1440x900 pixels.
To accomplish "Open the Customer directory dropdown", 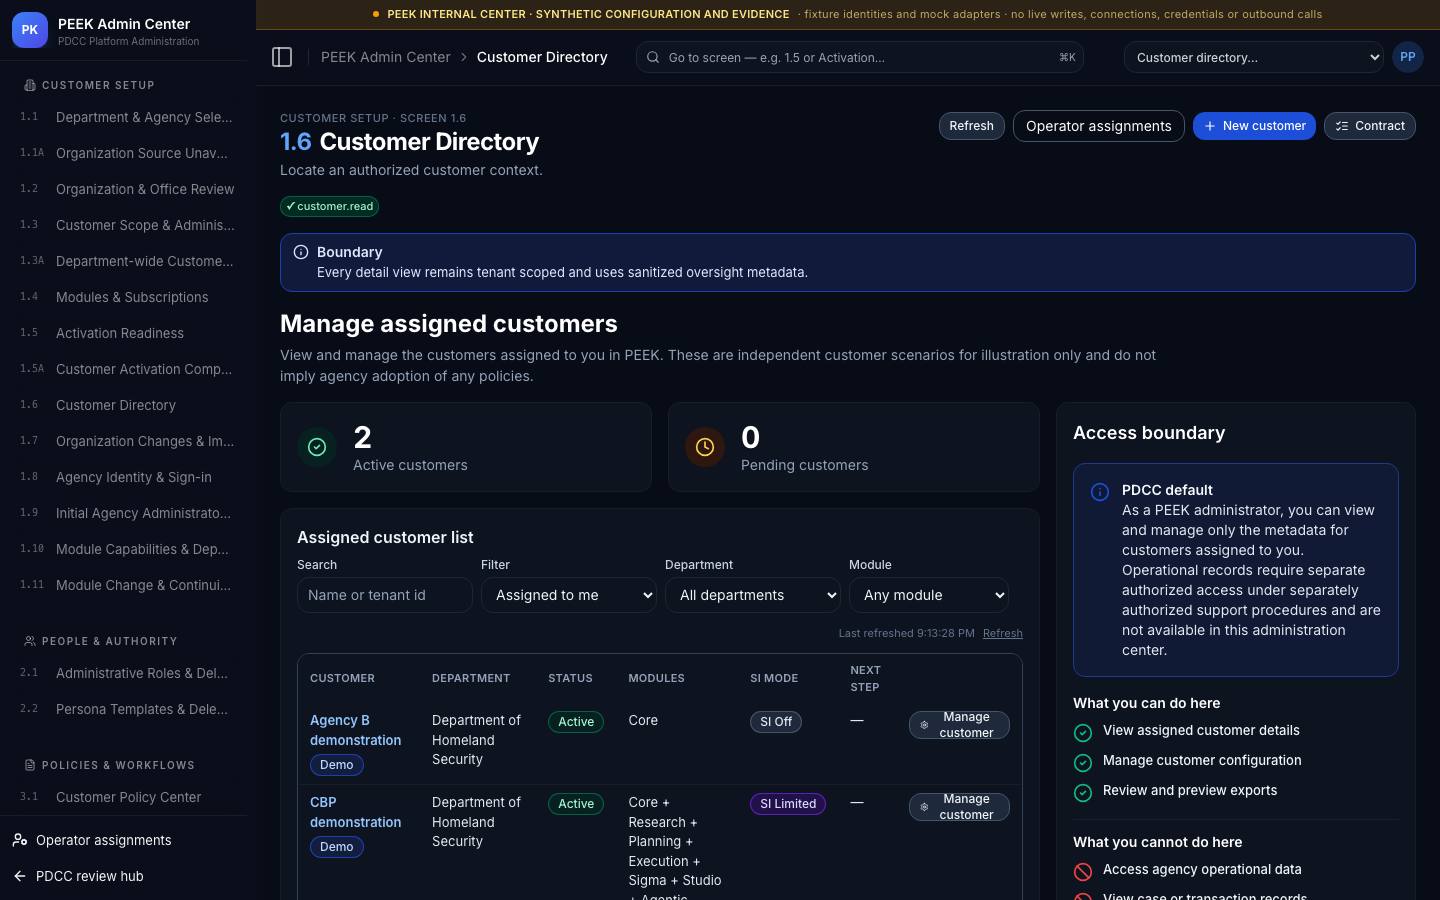I will coord(1253,57).
